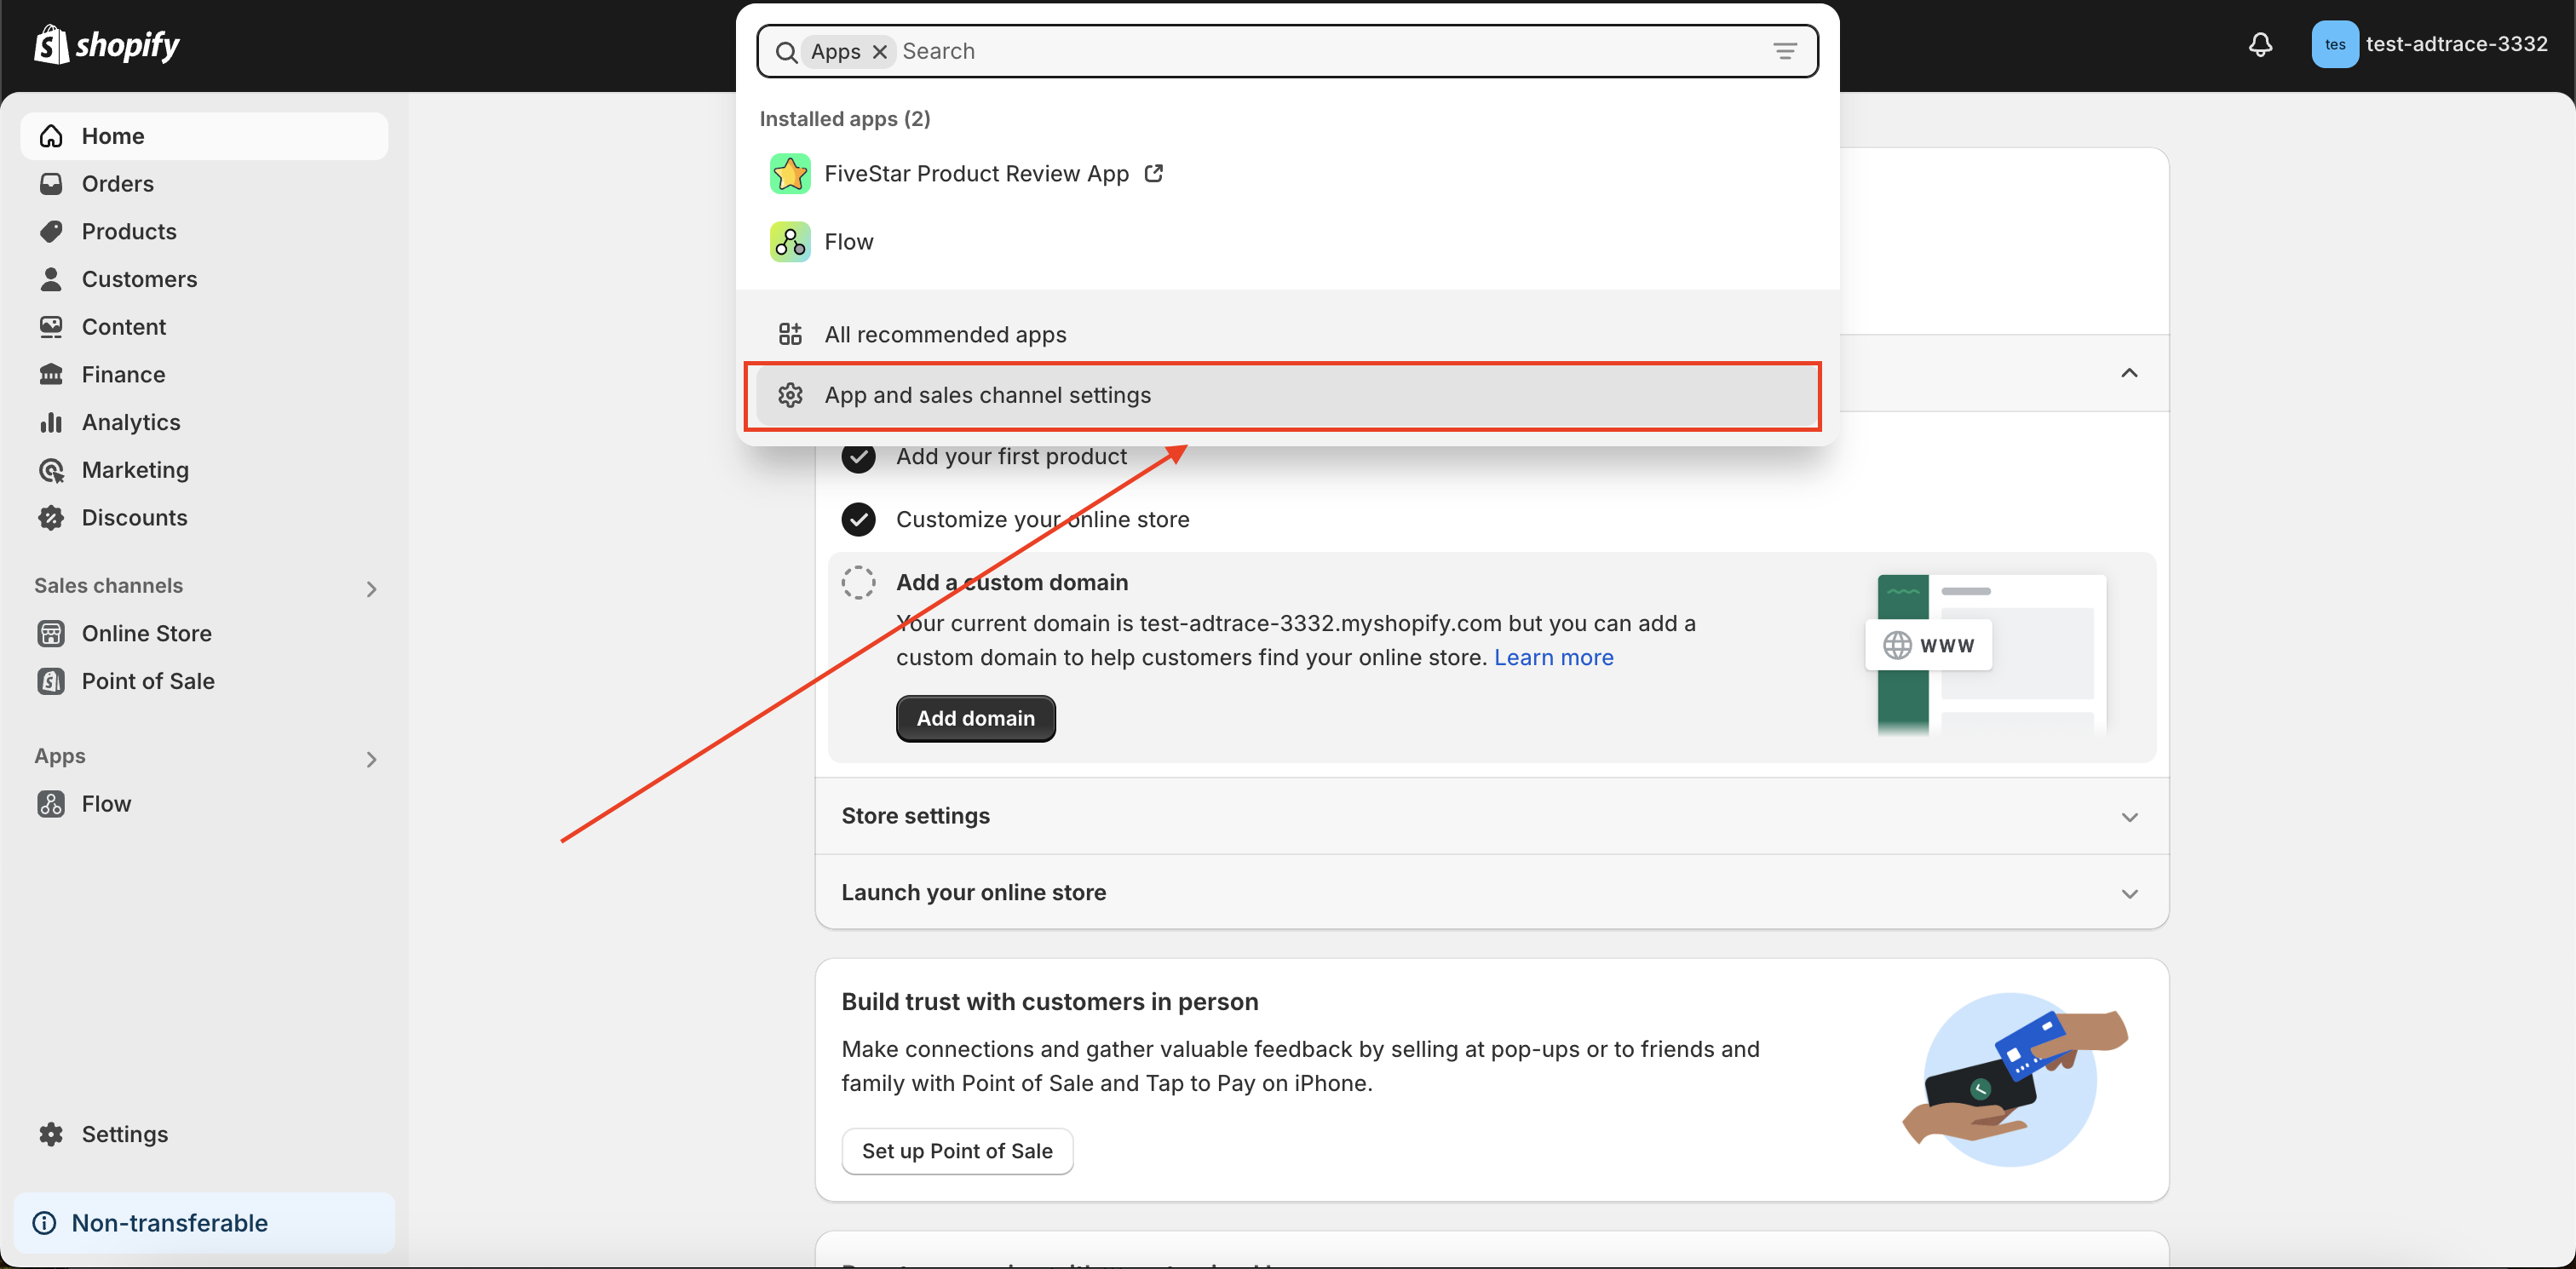Click the search magnifier icon
The image size is (2576, 1269).
[786, 52]
